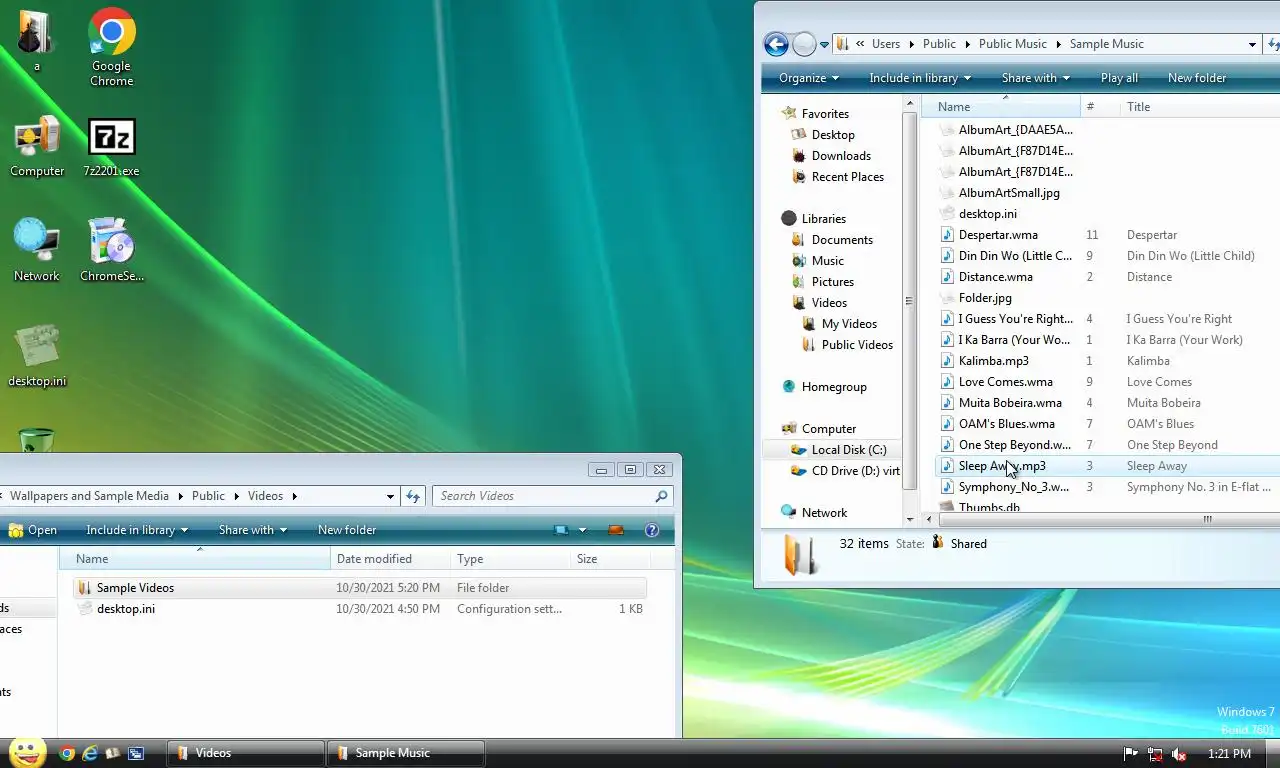Select Despertar.wma file
Screen dimensions: 1280x768
coord(998,235)
